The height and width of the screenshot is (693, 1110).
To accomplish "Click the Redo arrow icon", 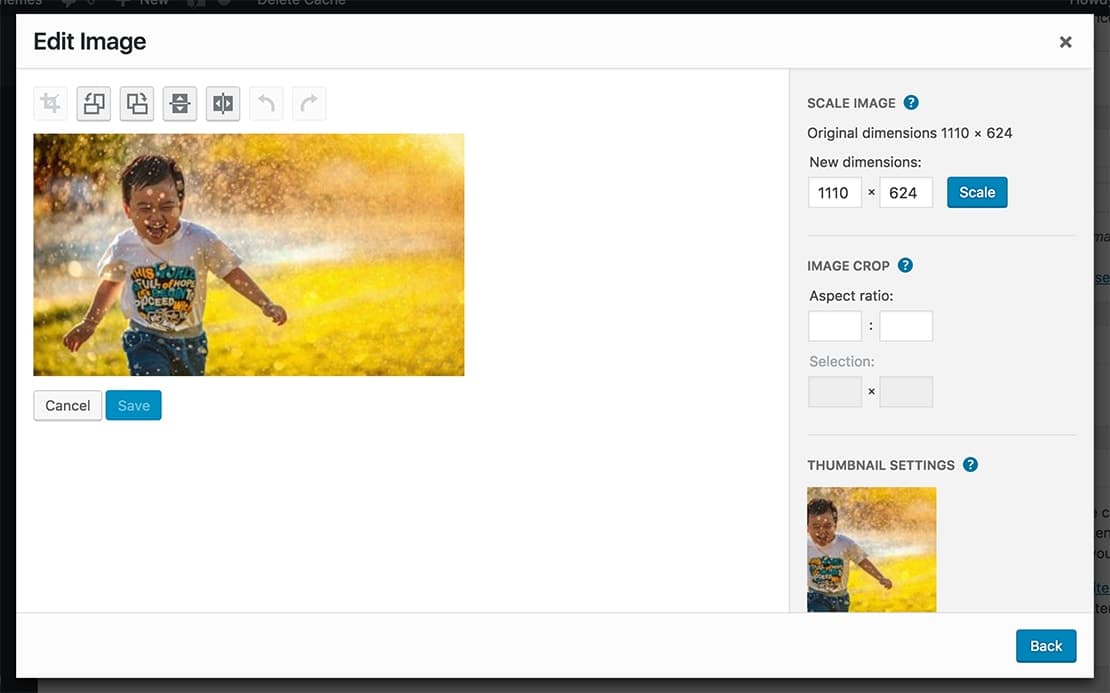I will coord(309,104).
